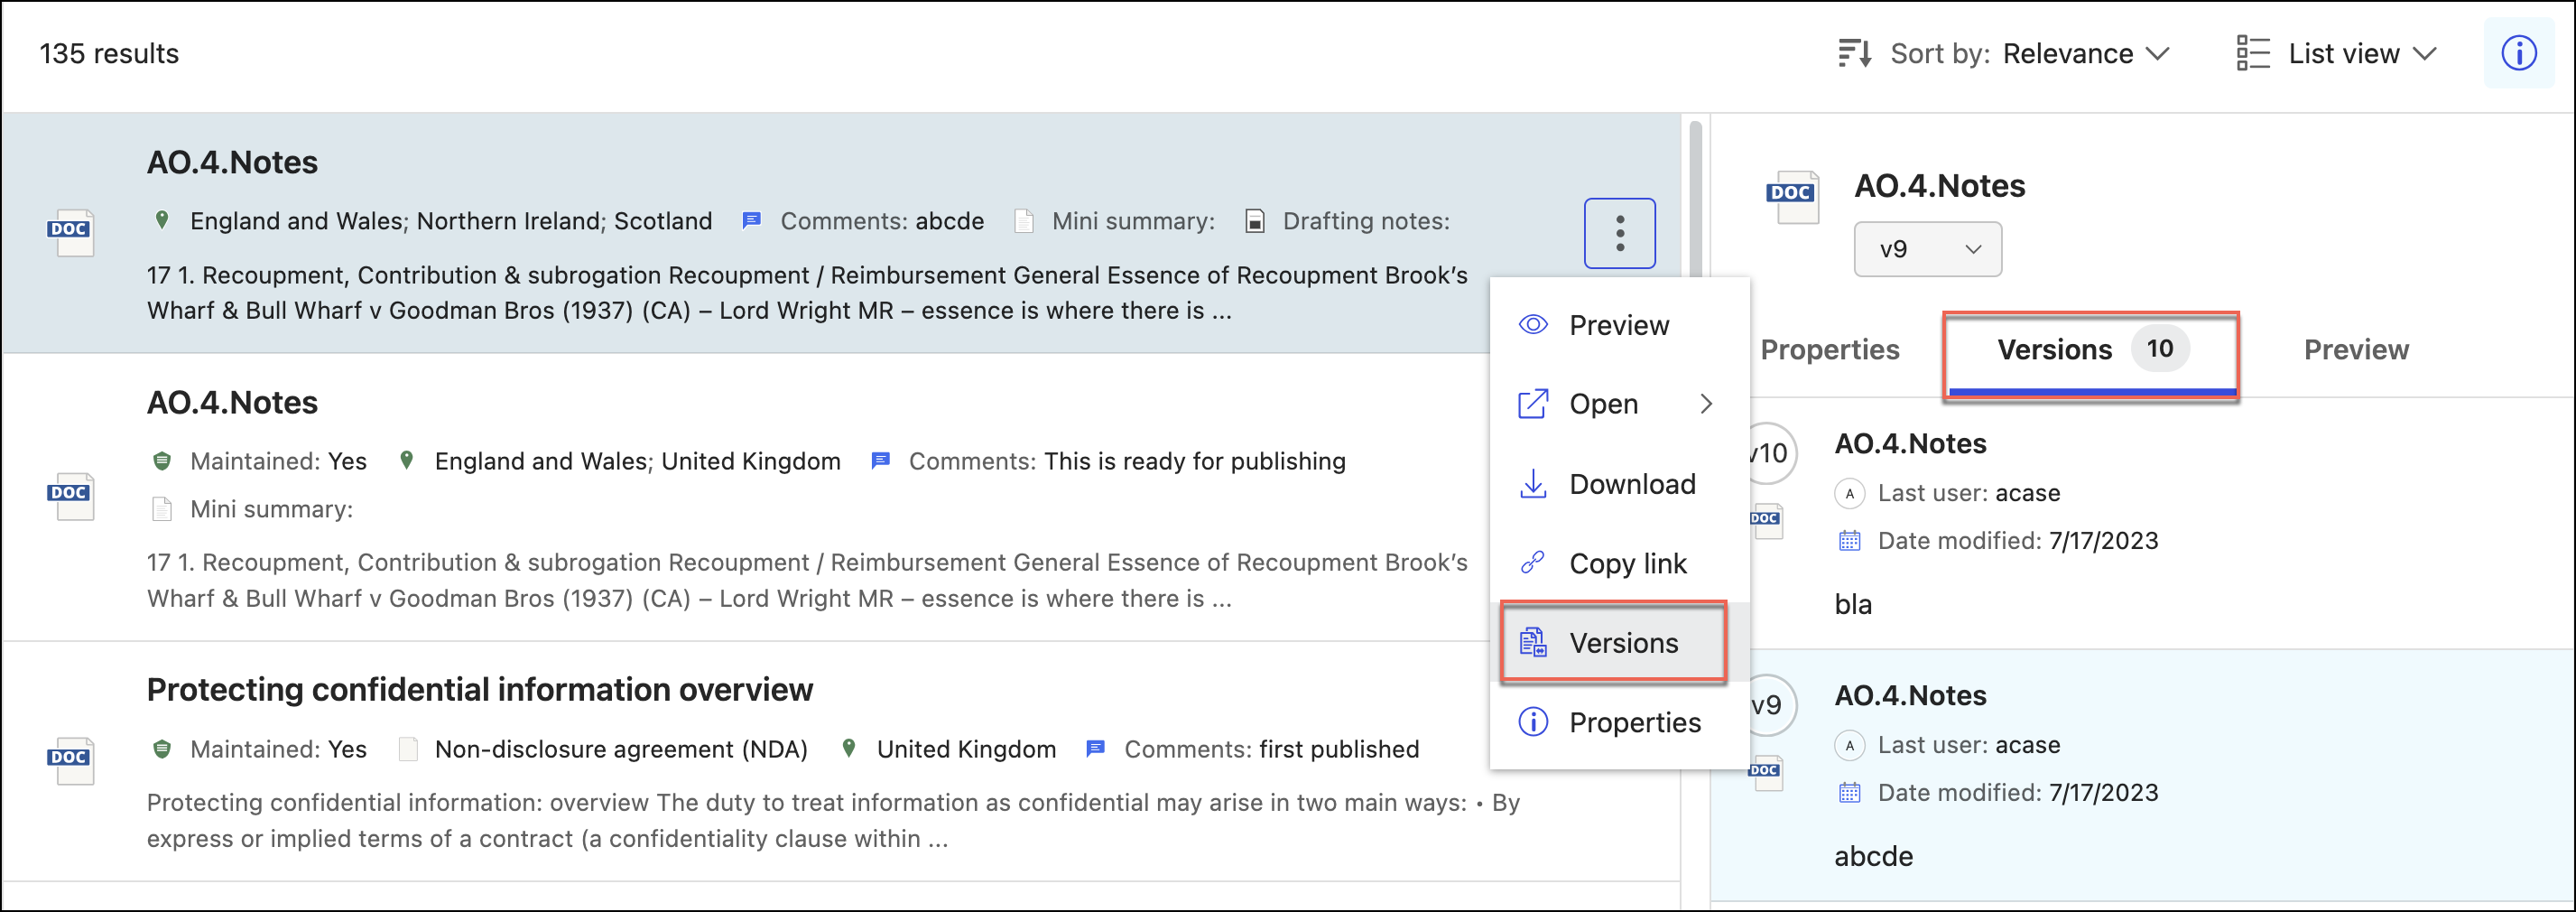2576x912 pixels.
Task: Open the three-dot menu for AO.4.Notes
Action: tap(1619, 234)
